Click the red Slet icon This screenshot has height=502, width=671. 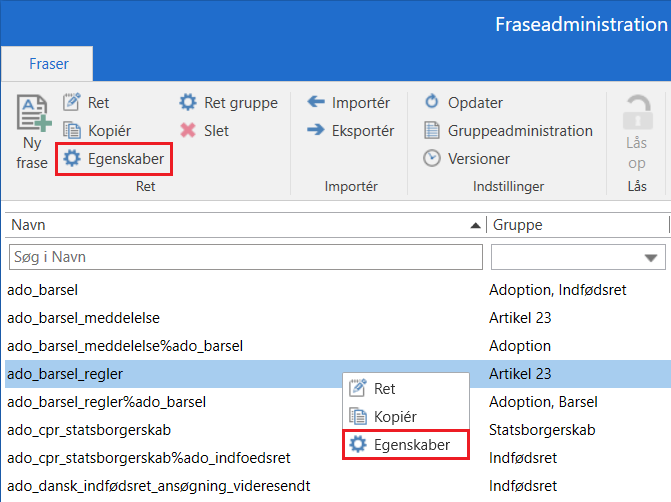pyautogui.click(x=188, y=131)
